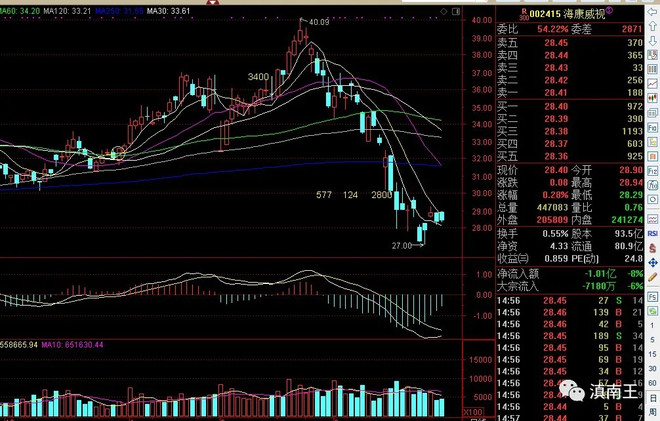Click the X100 volume scale label
The height and width of the screenshot is (421, 660).
coord(473,412)
